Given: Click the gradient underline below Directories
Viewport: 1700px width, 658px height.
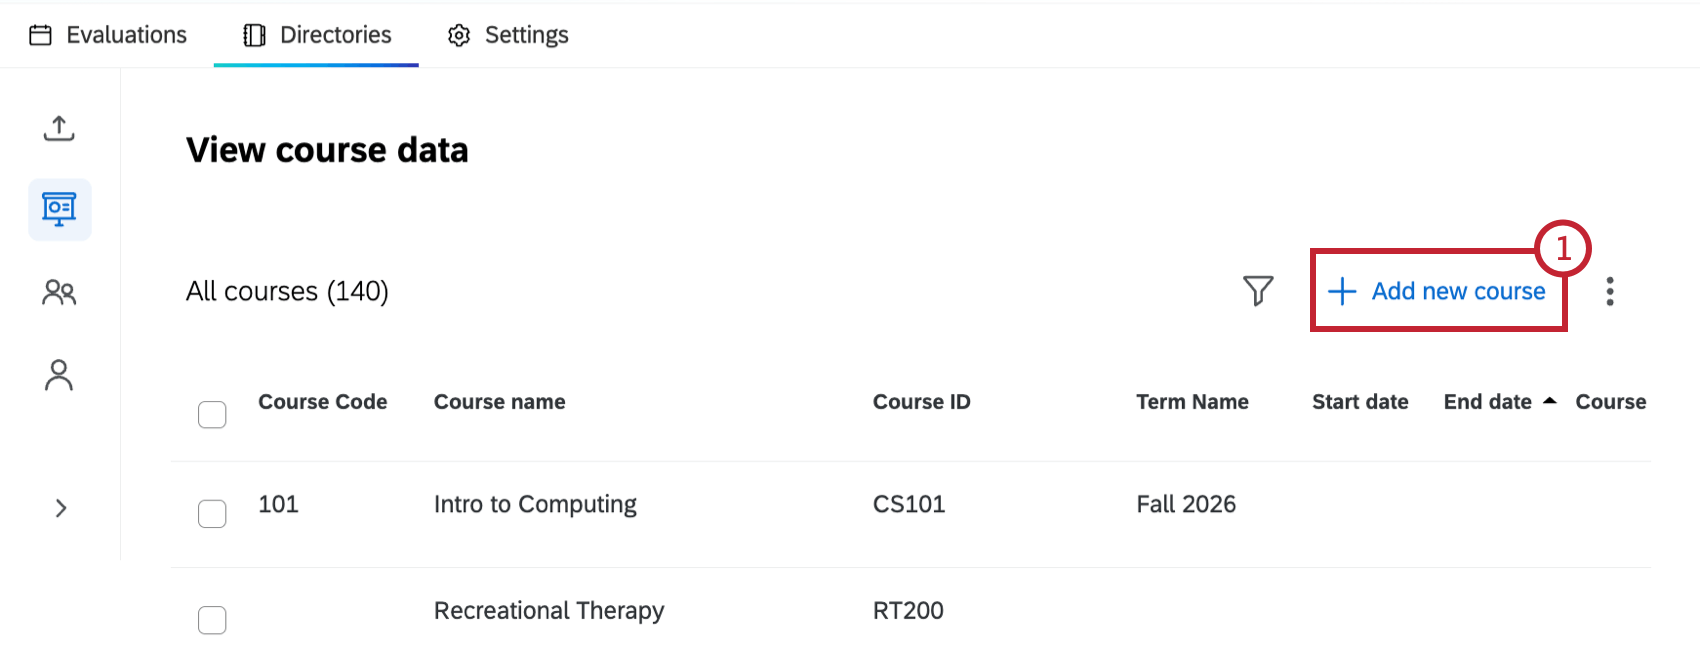Looking at the screenshot, I should [x=315, y=64].
